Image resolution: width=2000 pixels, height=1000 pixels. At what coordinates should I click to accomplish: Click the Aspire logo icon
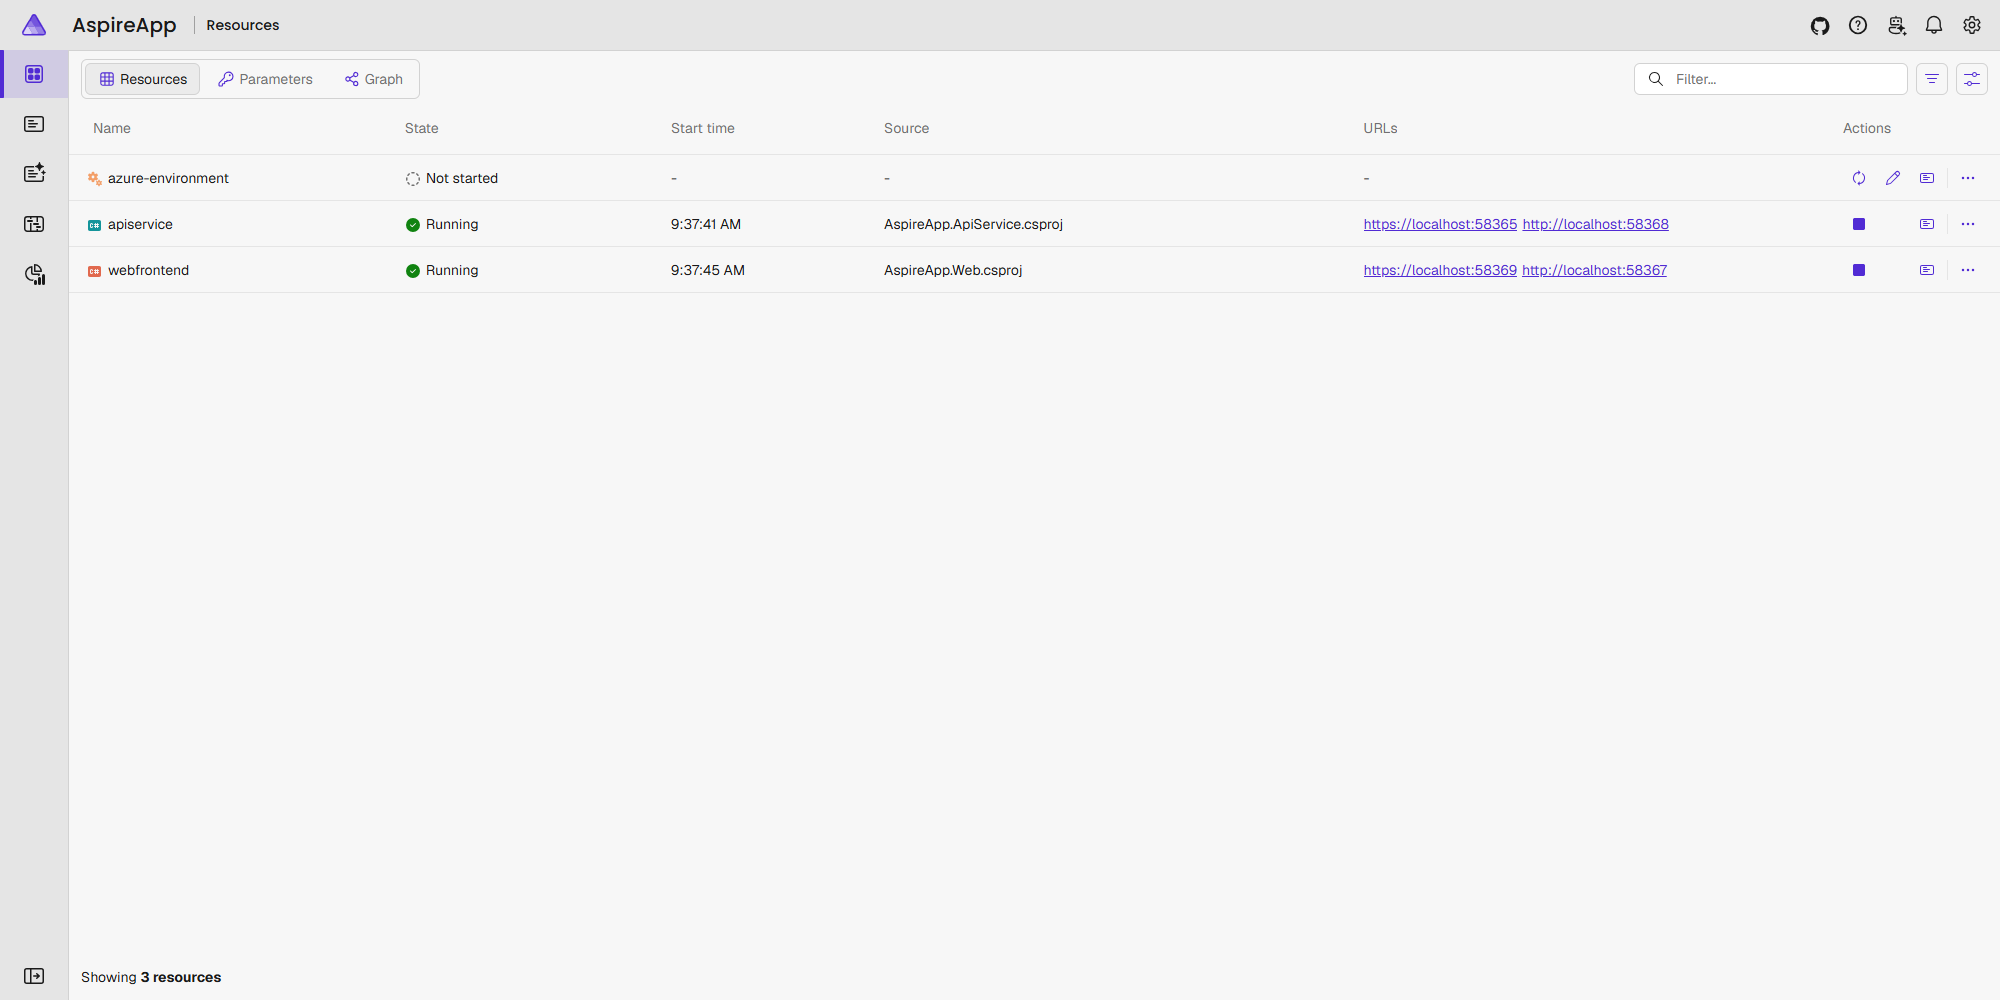[34, 25]
